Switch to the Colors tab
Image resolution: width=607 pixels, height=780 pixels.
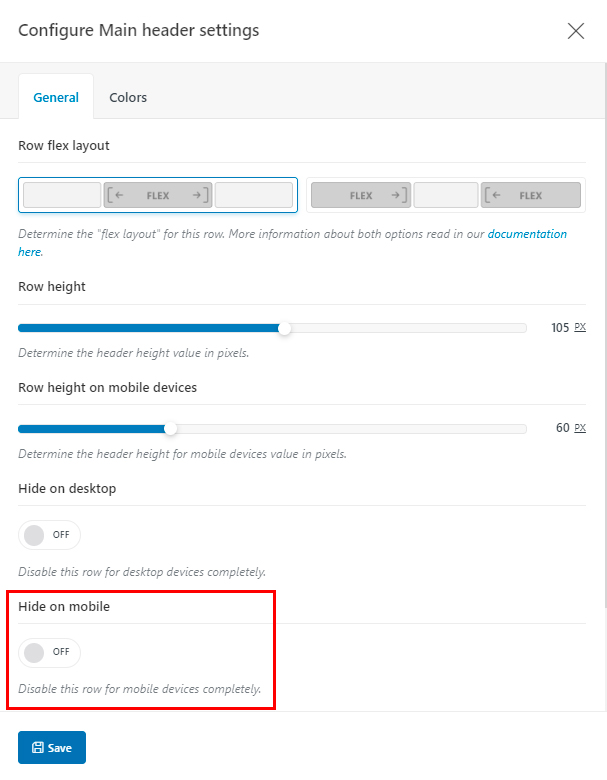128,97
